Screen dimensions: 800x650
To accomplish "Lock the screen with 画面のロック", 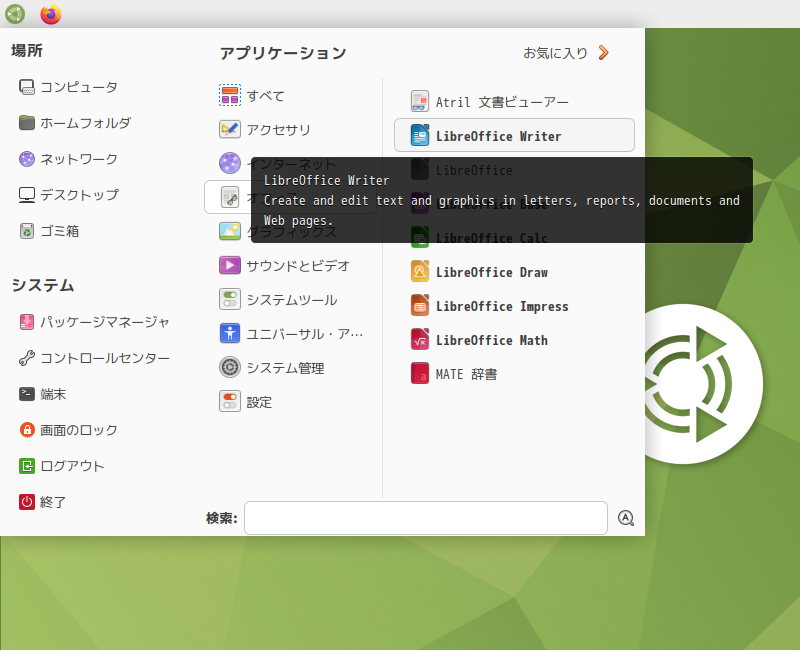I will point(68,430).
